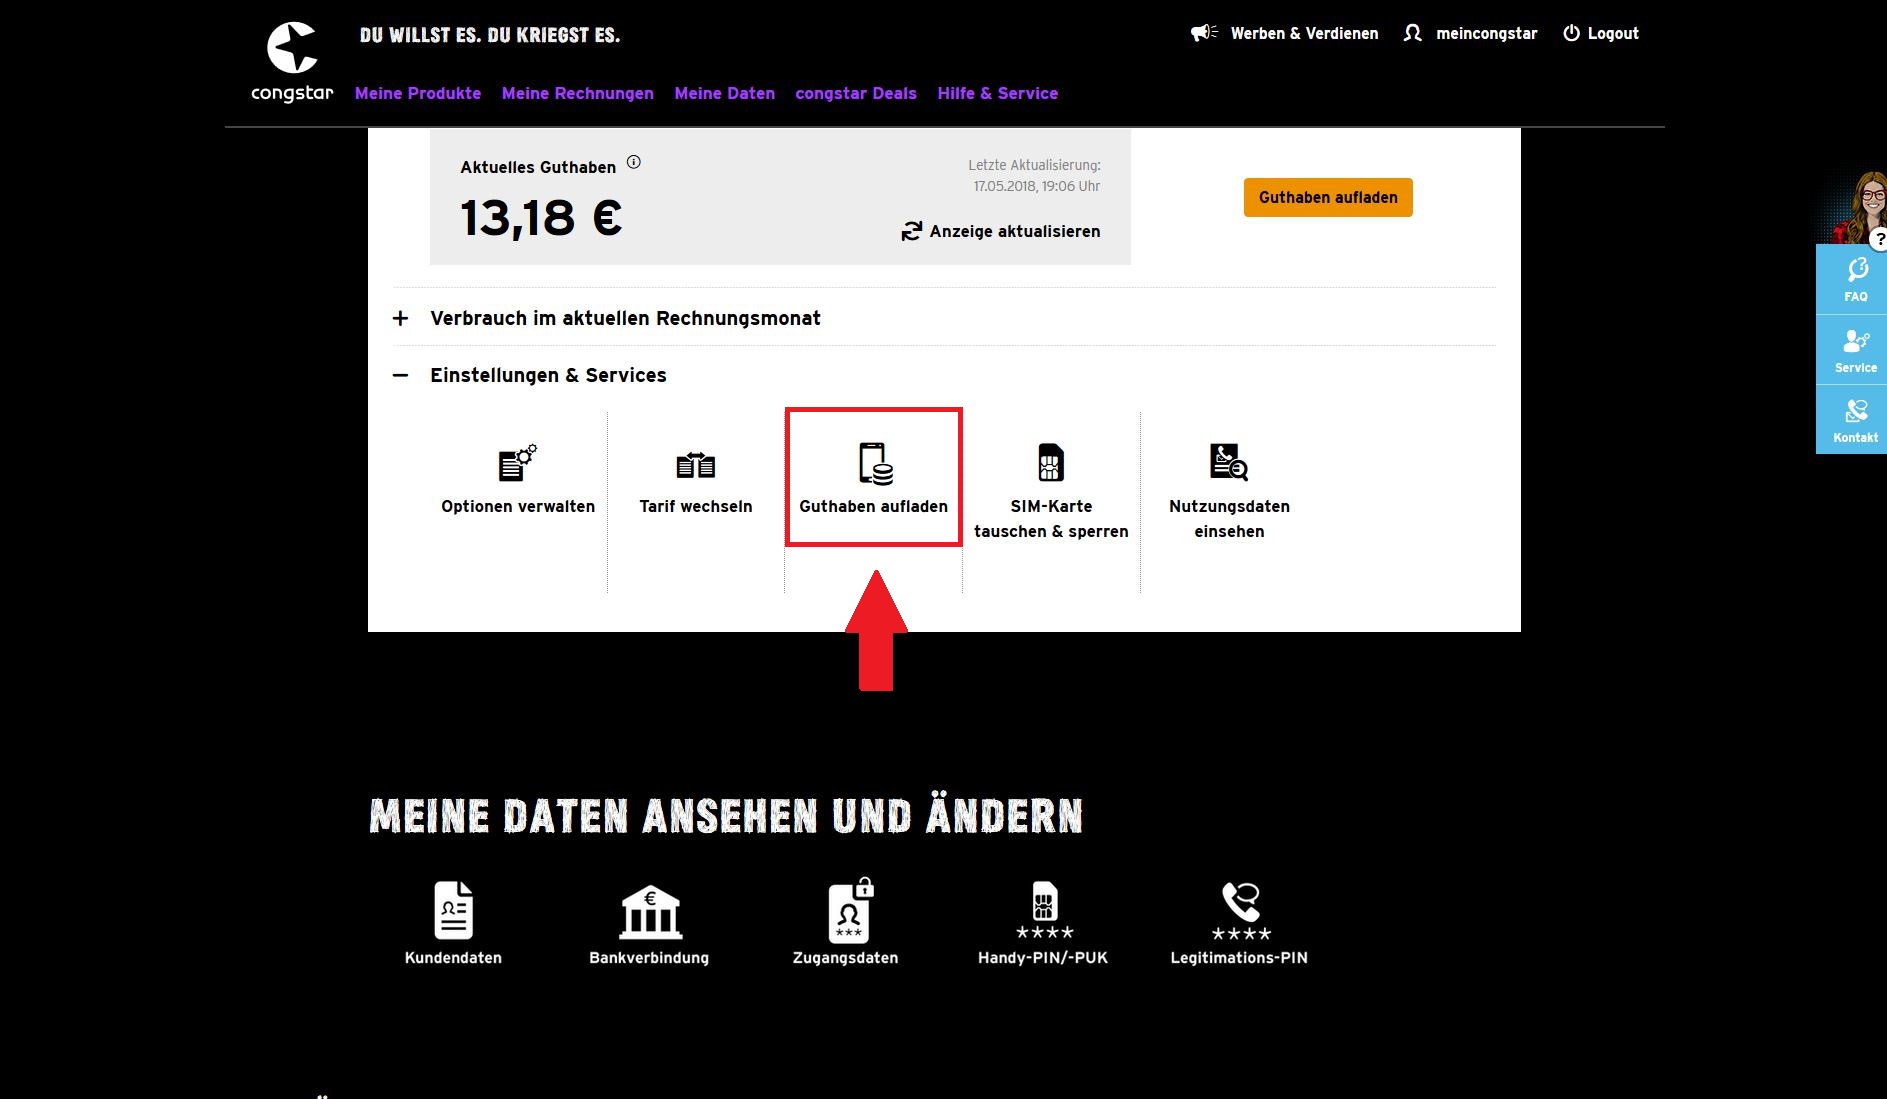This screenshot has height=1099, width=1887.
Task: Select the highlighted Guthaben aufladen tile icon
Action: tap(874, 464)
